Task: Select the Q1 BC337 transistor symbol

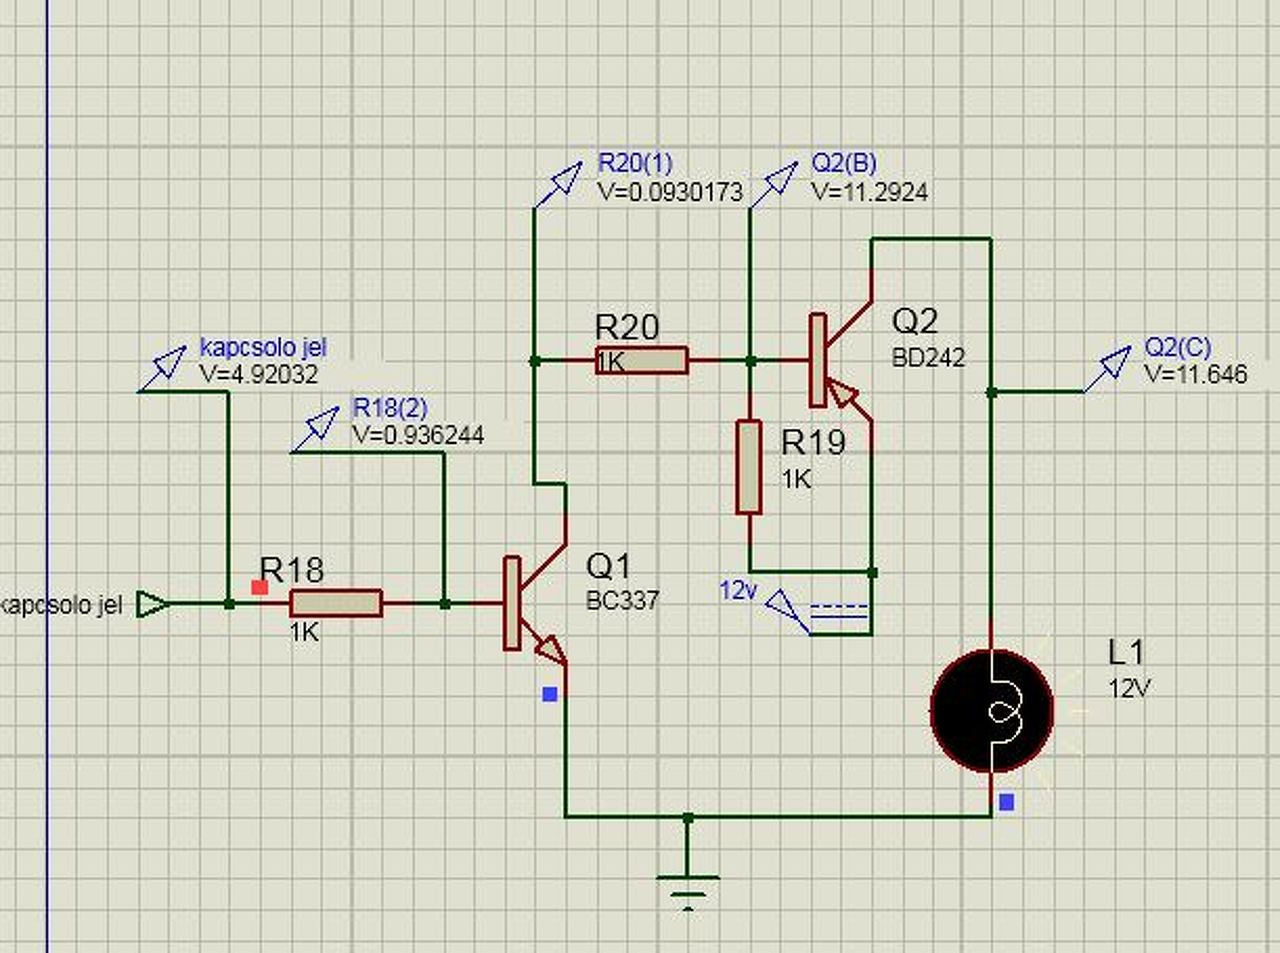Action: tap(534, 604)
